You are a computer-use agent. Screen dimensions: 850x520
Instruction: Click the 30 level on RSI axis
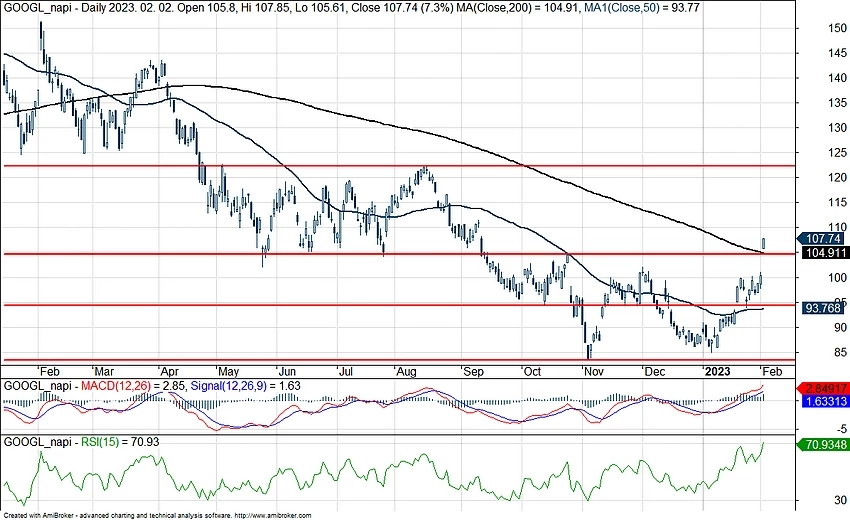pyautogui.click(x=841, y=499)
